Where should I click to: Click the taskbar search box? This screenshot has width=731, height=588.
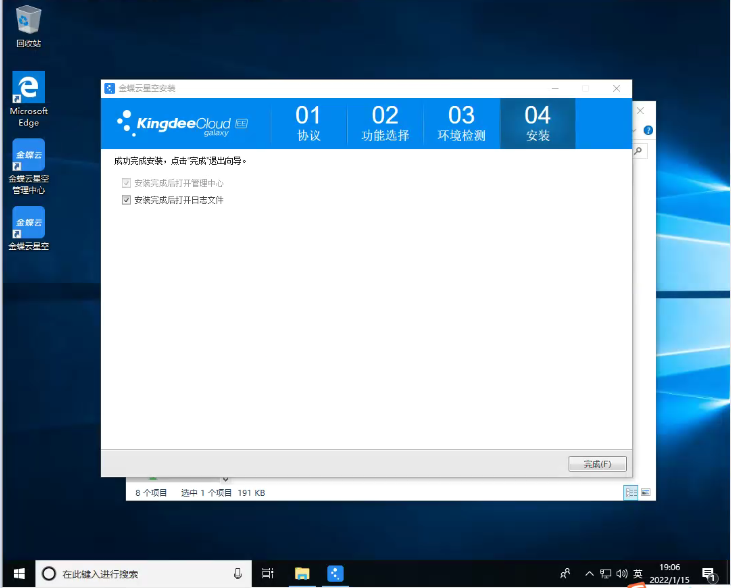click(x=144, y=574)
